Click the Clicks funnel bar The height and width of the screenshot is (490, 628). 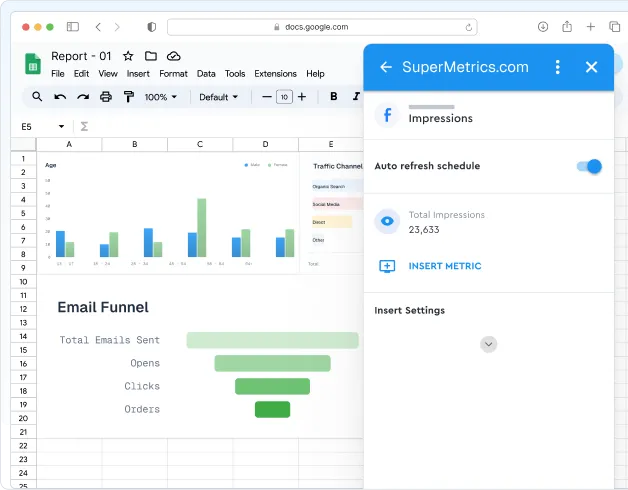coord(272,386)
